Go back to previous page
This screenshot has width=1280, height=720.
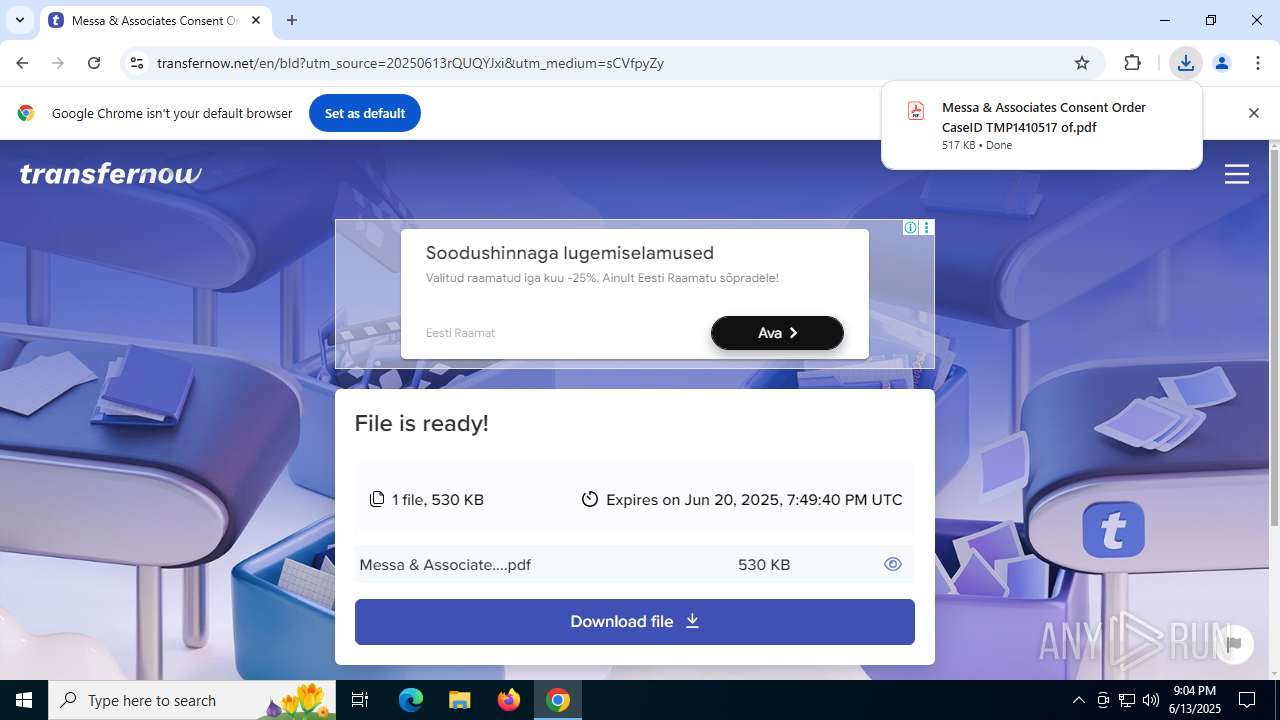tap(22, 63)
